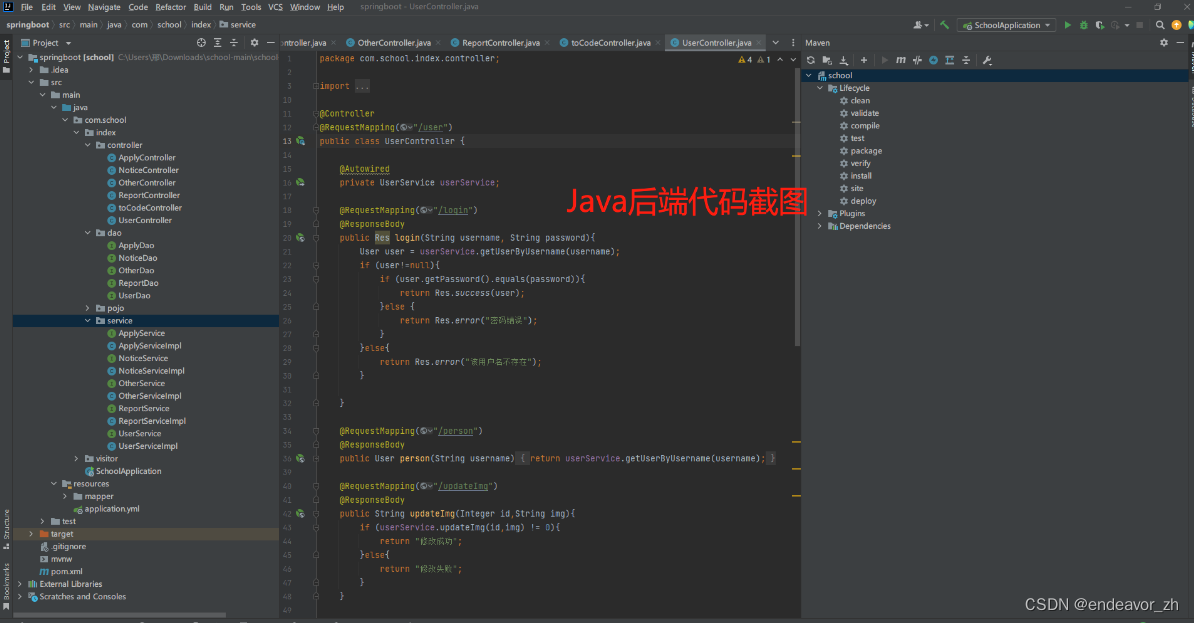Open Maven settings wrench icon
Image resolution: width=1194 pixels, height=623 pixels.
[x=988, y=60]
